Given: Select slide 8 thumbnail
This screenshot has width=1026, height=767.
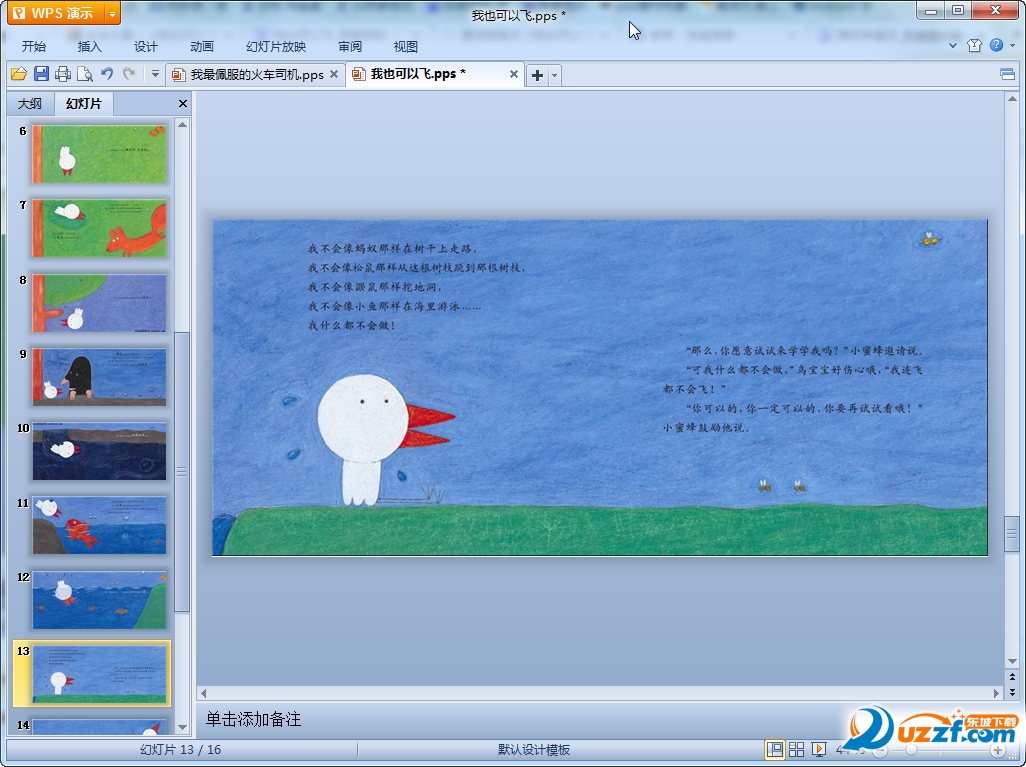Looking at the screenshot, I should 99,303.
